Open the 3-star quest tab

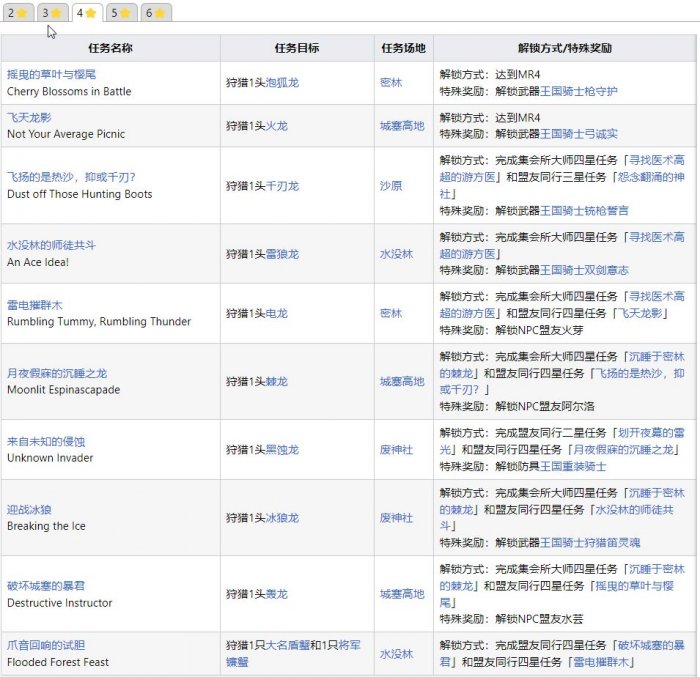point(51,13)
